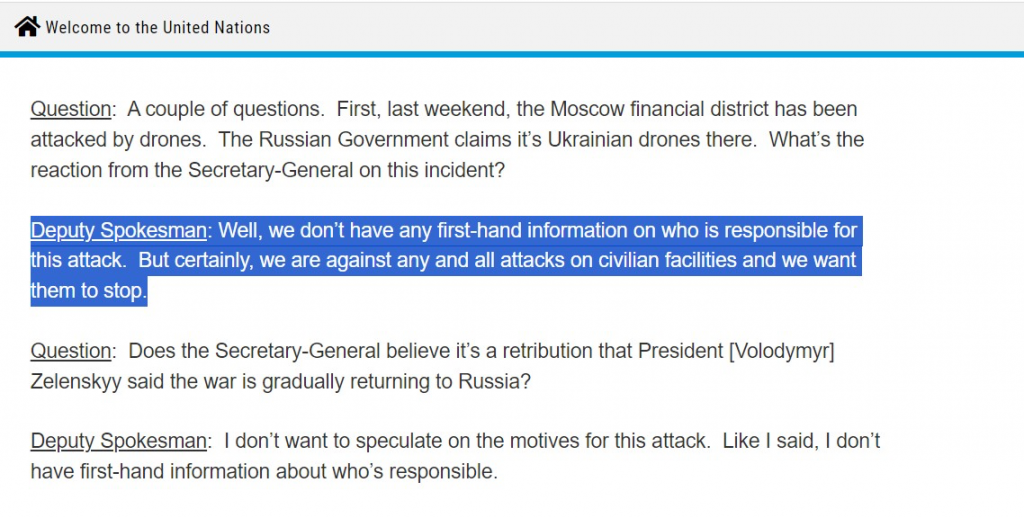Viewport: 1024px width, 518px height.
Task: Click the first underlined Question label
Action: pos(71,109)
